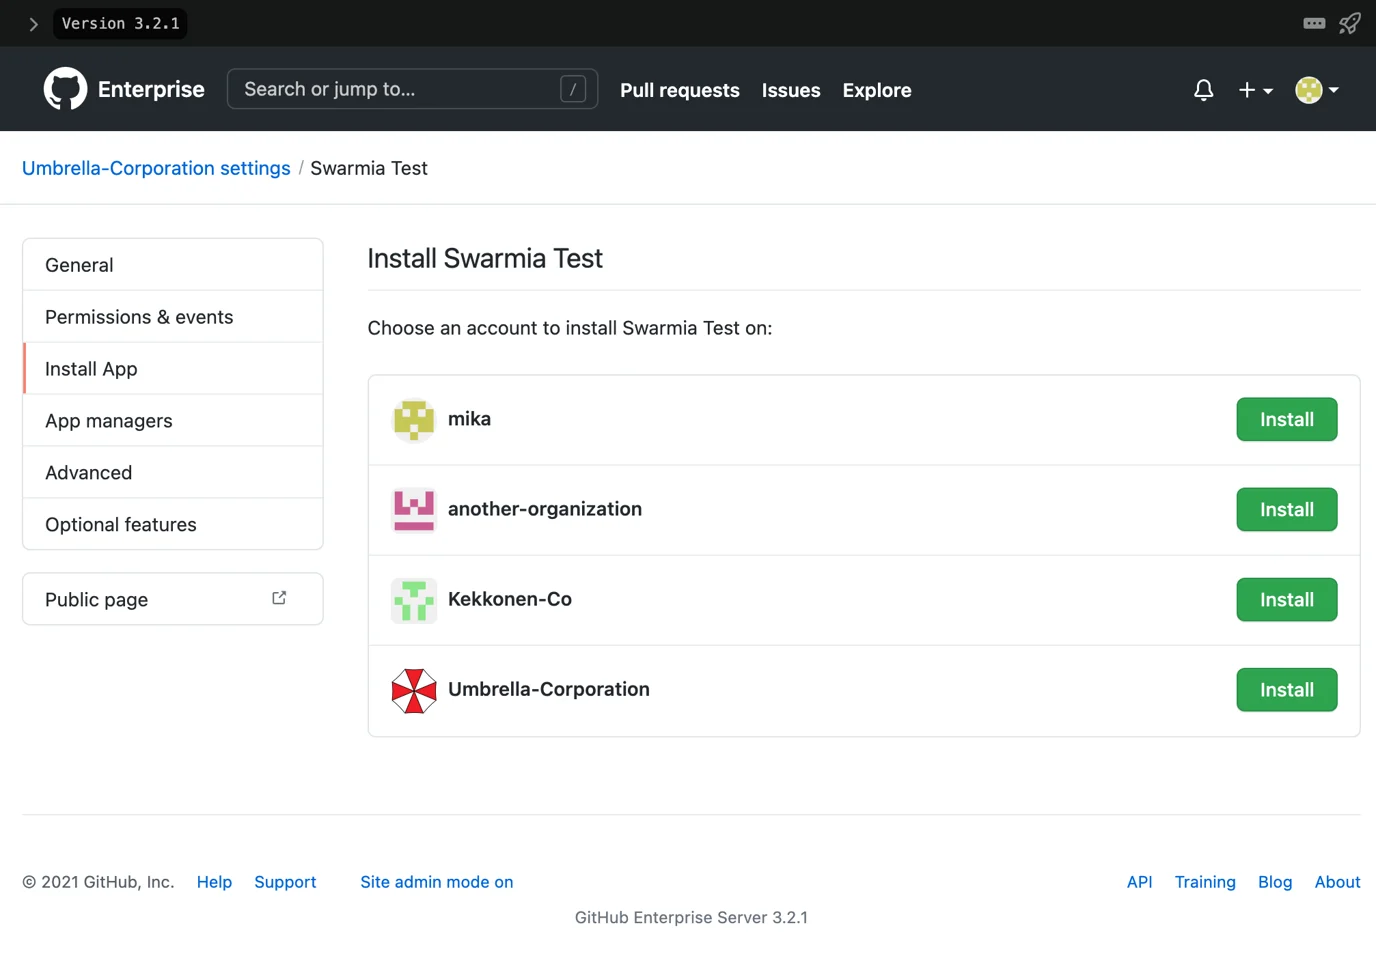This screenshot has height=971, width=1376.
Task: Click the rocket ship icon in top bar
Action: [1349, 23]
